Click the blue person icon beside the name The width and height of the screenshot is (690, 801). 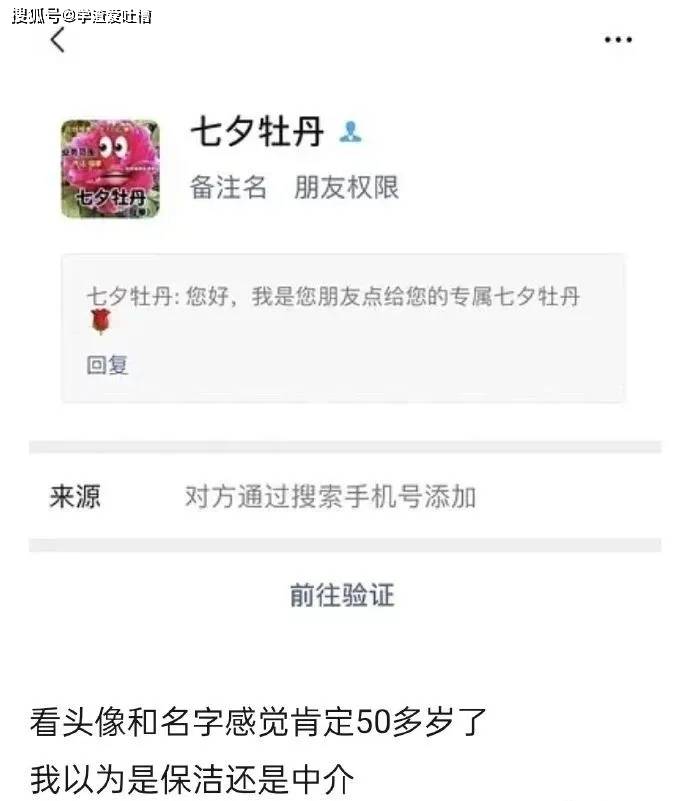point(350,132)
